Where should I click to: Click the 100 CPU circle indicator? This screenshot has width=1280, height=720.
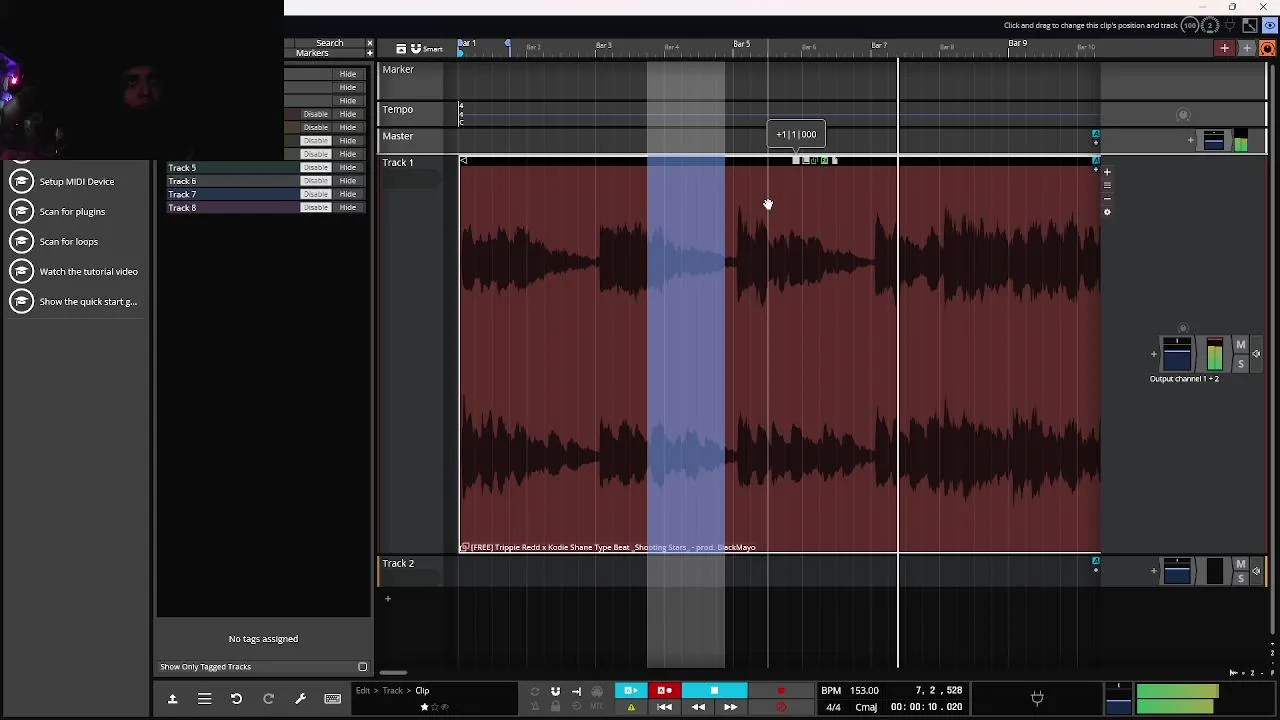point(1190,26)
